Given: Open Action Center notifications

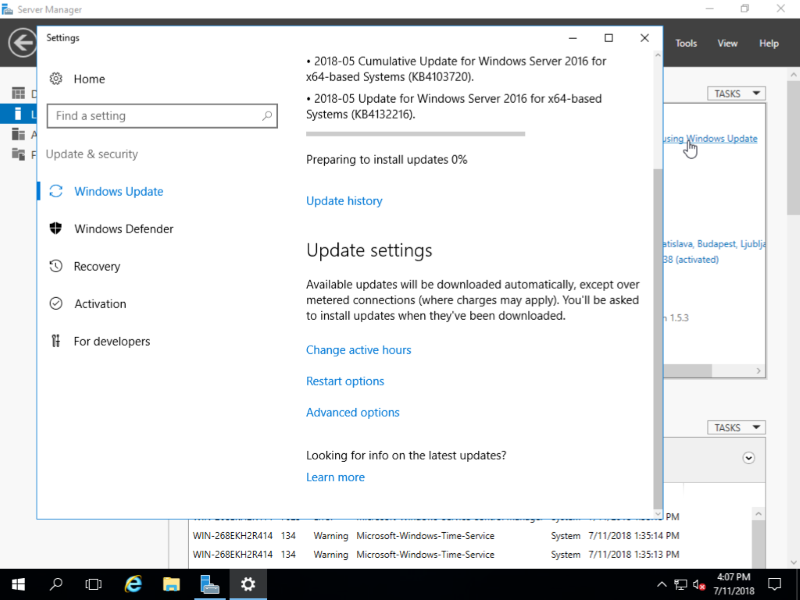Looking at the screenshot, I should (775, 584).
